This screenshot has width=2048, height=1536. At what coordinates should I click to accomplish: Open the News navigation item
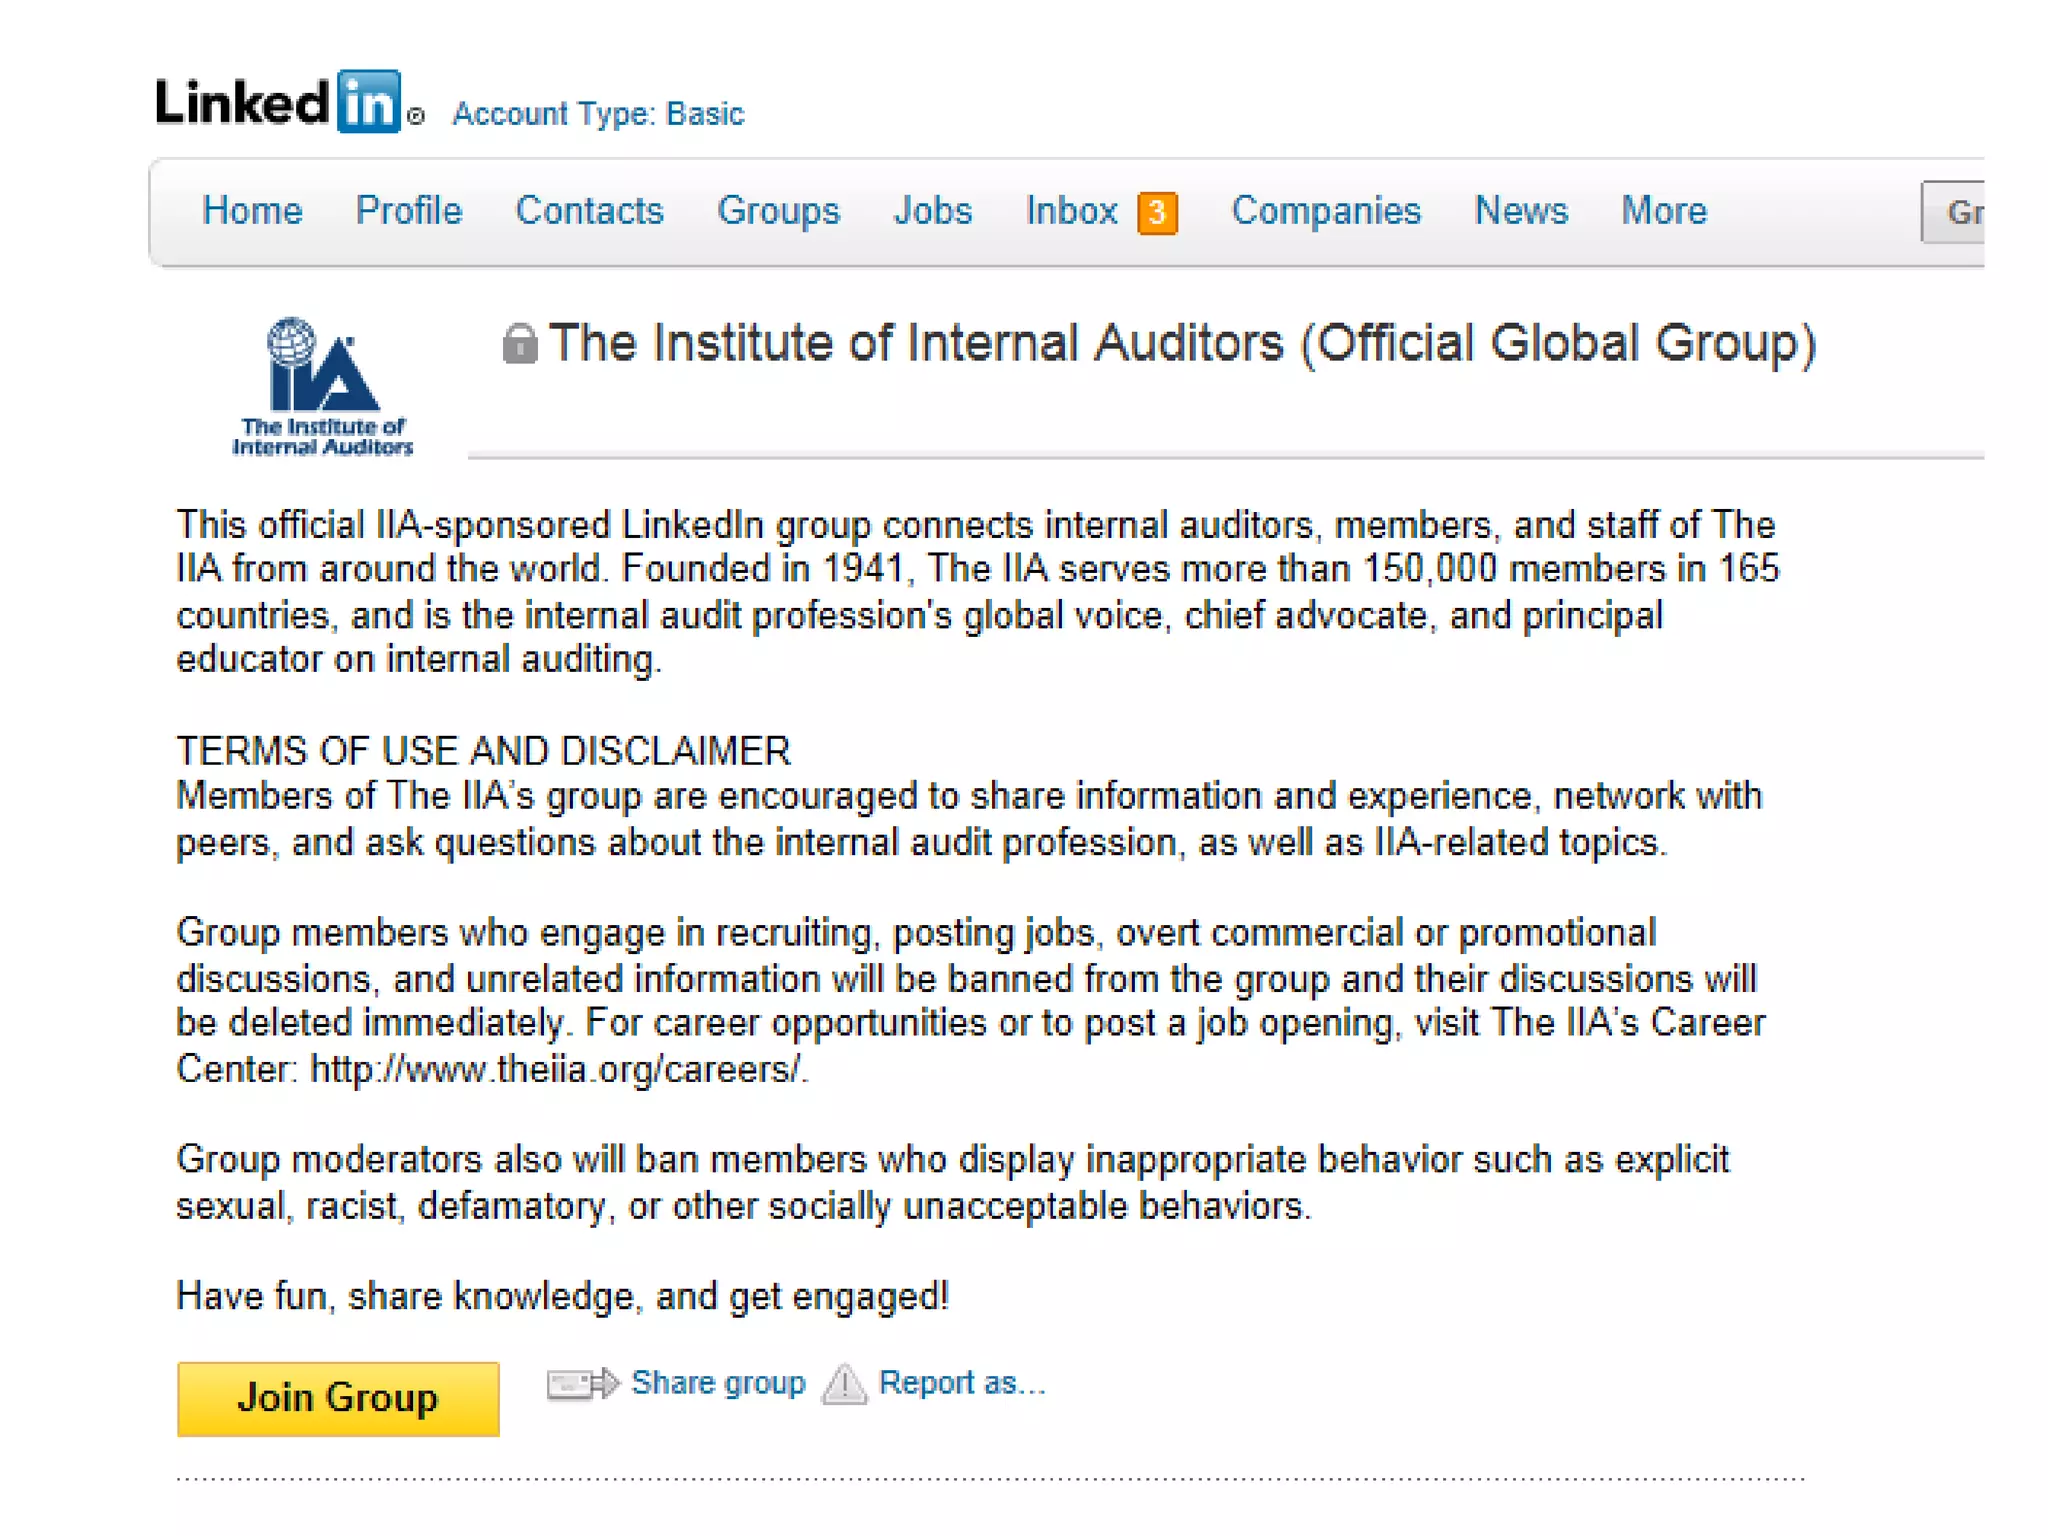[x=1521, y=211]
